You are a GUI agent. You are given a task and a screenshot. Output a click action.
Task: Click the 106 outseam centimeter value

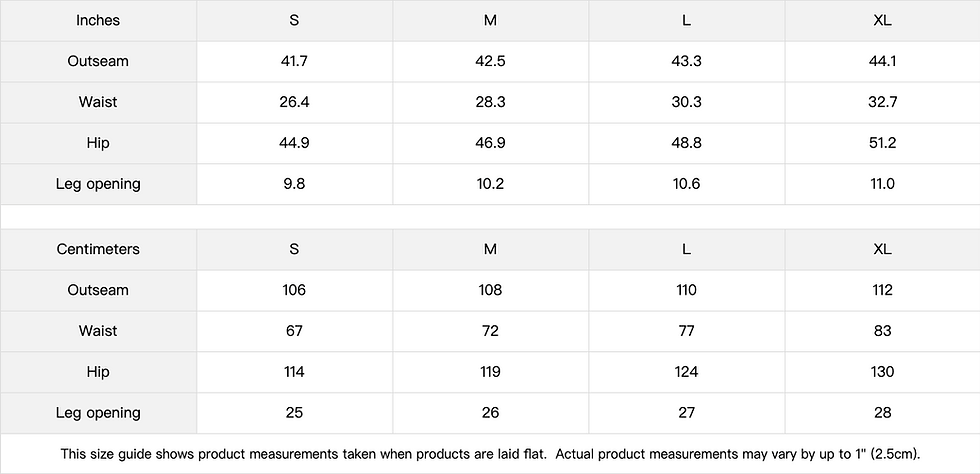(x=294, y=290)
